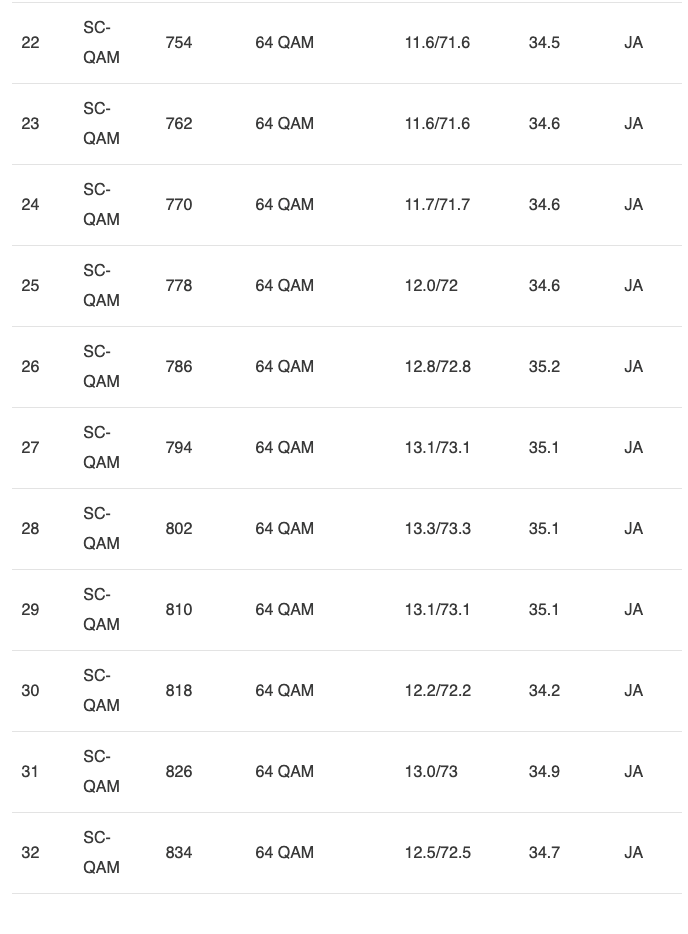Viewport: 688px width, 934px height.
Task: Click the 13.3/73.3 power value
Action: (437, 529)
